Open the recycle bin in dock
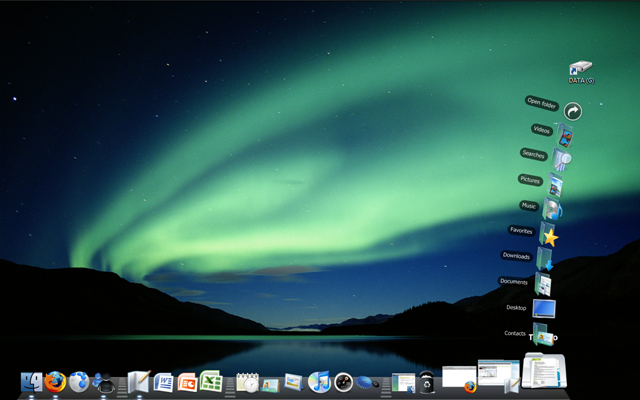 point(427,382)
